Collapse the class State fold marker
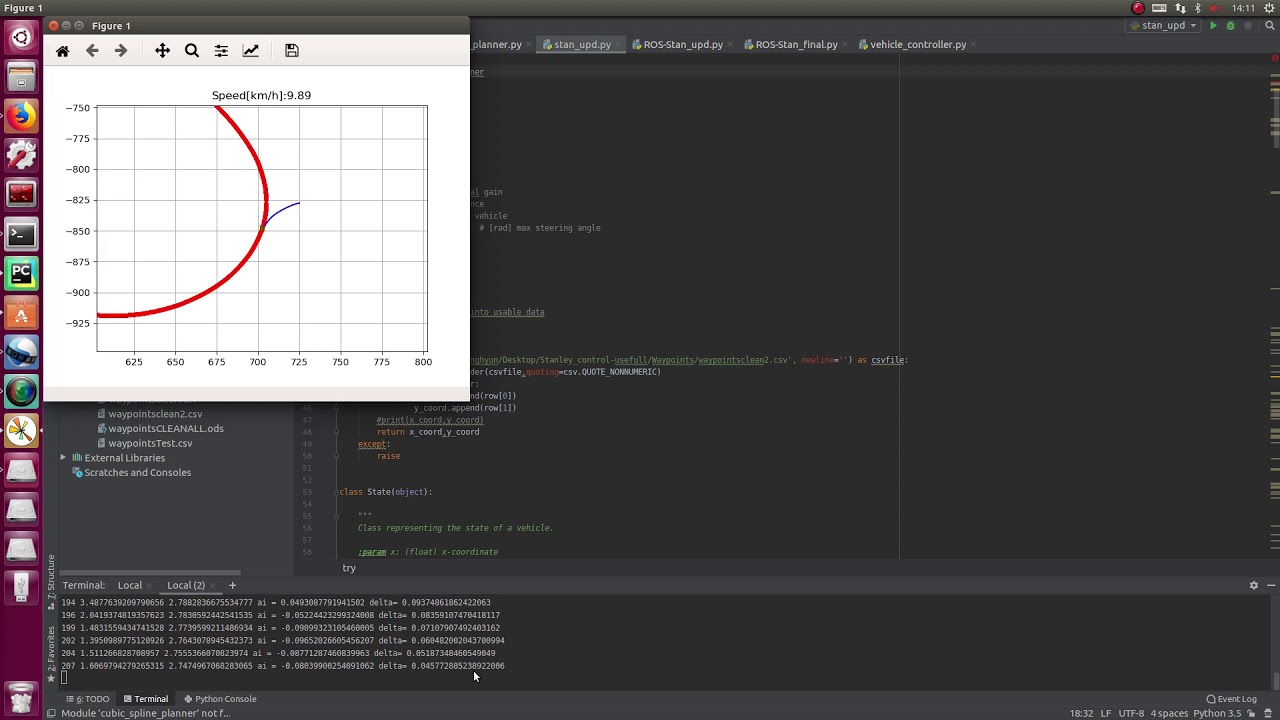Image resolution: width=1280 pixels, height=720 pixels. [336, 492]
